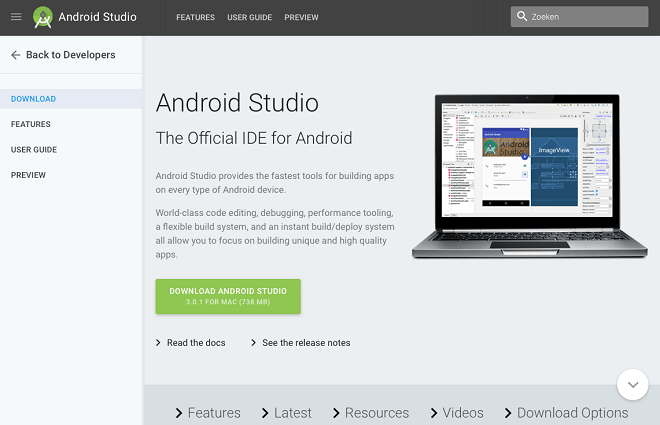The width and height of the screenshot is (660, 425).
Task: Open USER GUIDE in the top navigation bar
Action: 250,17
